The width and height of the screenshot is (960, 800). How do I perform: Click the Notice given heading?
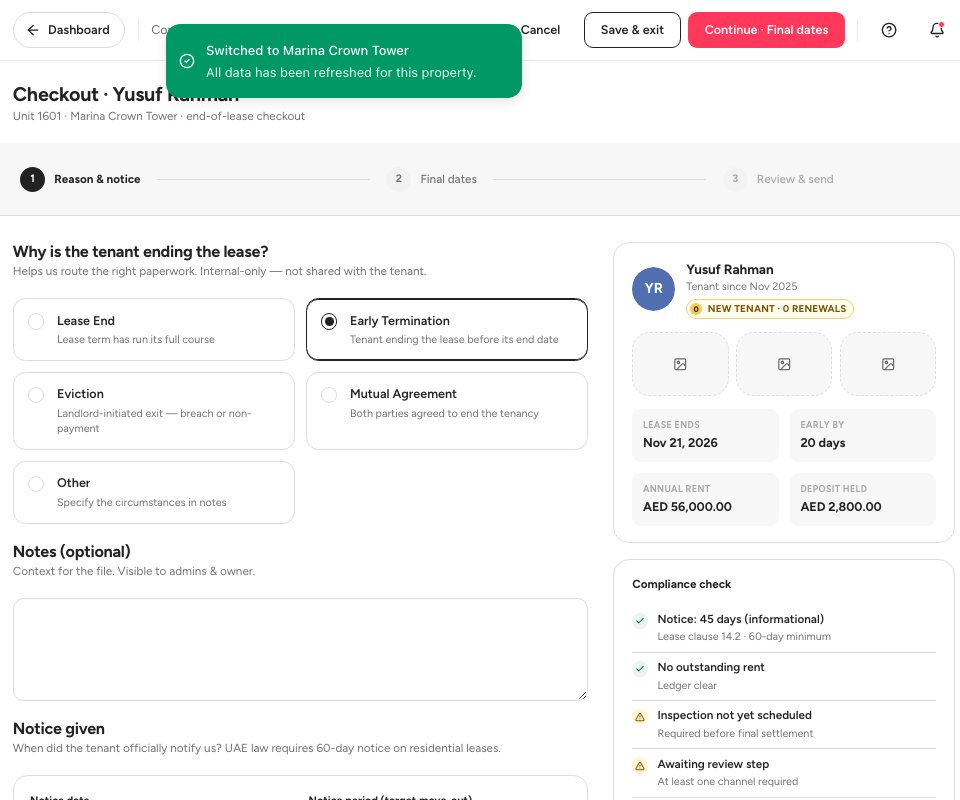click(59, 728)
